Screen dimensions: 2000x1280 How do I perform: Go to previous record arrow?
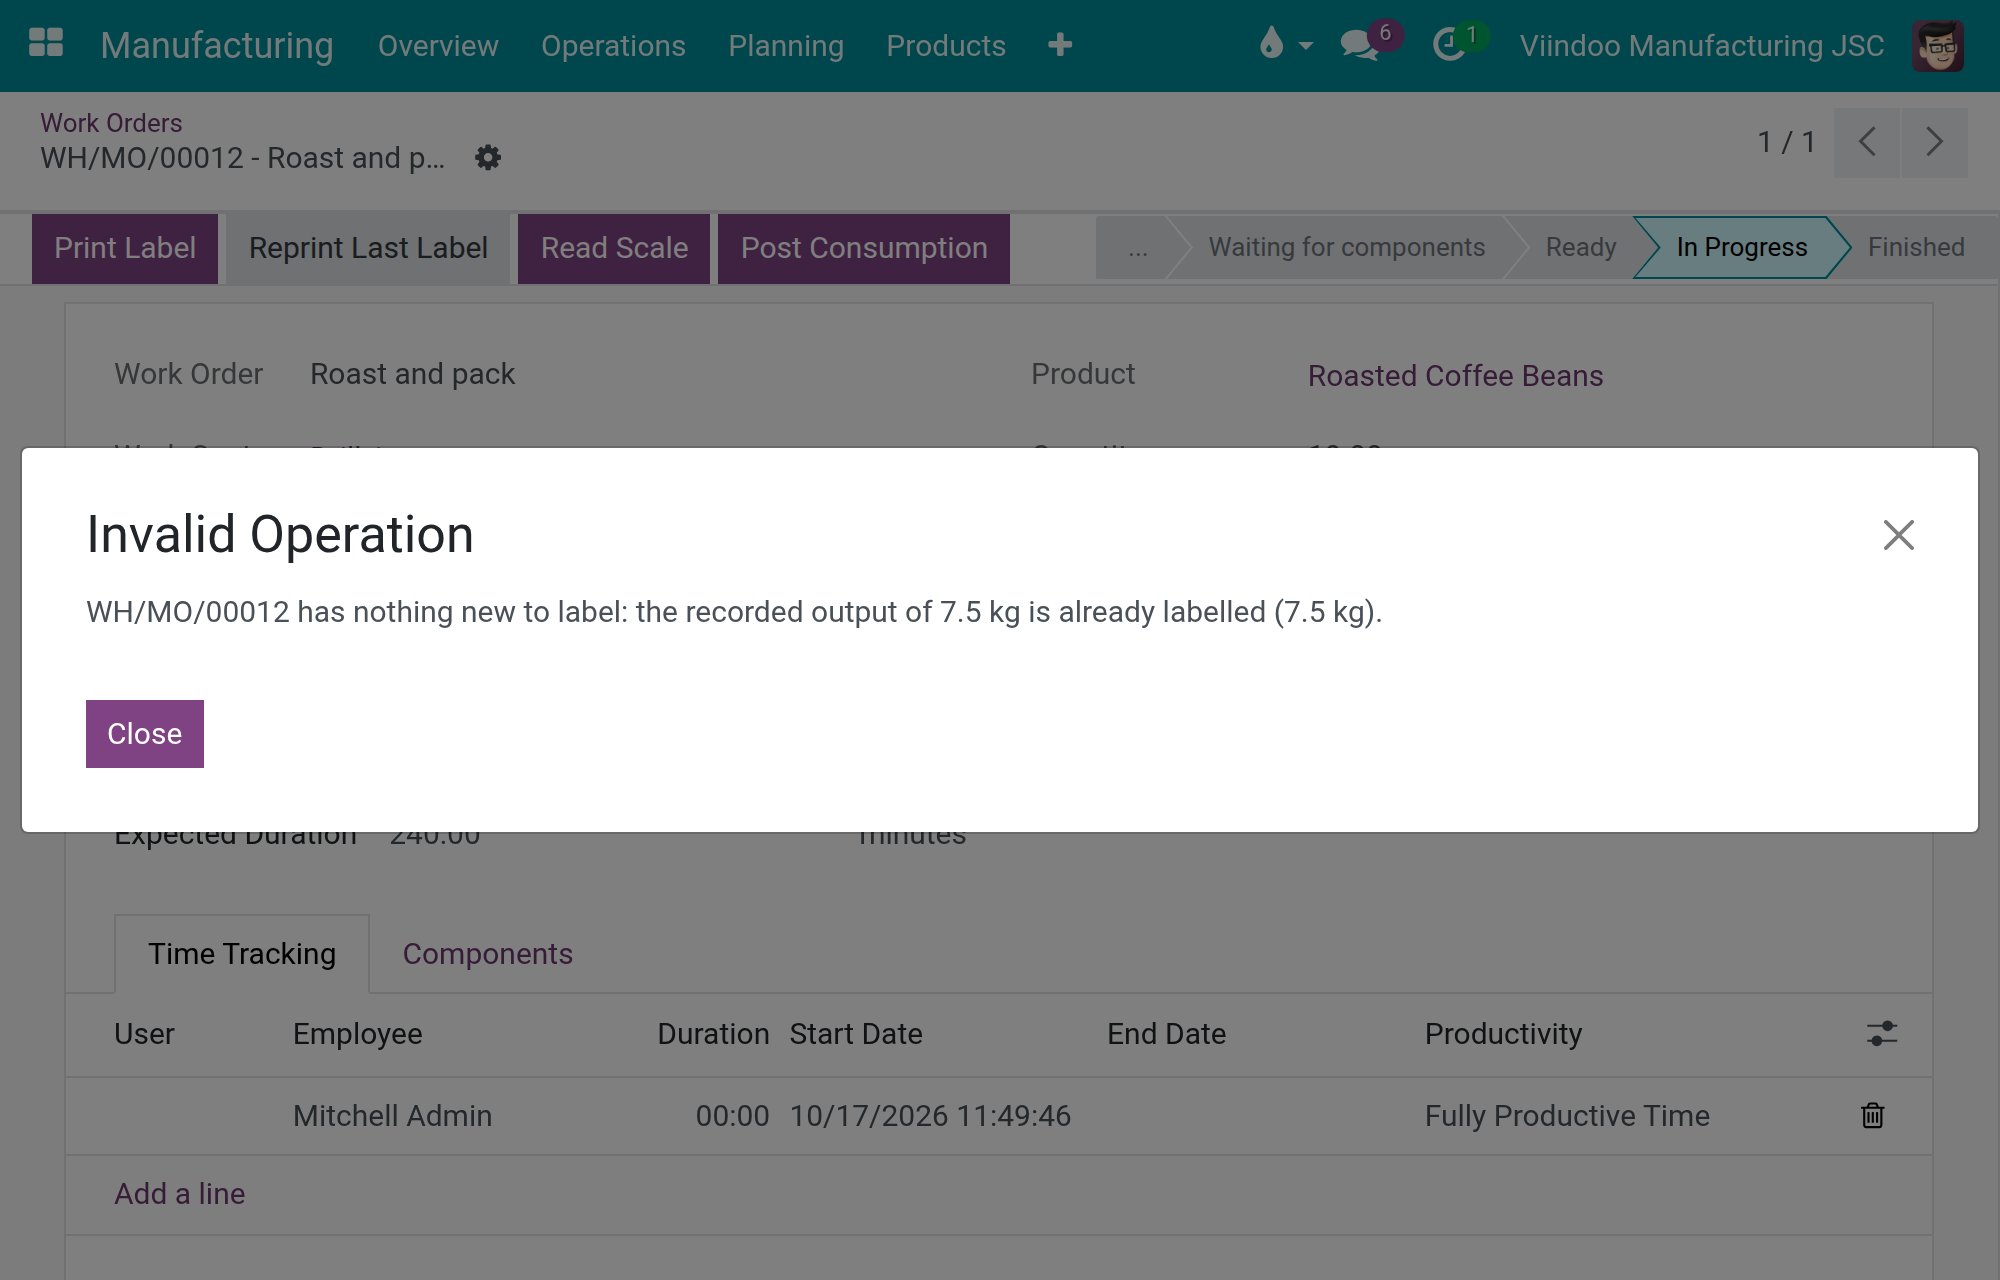click(1866, 142)
